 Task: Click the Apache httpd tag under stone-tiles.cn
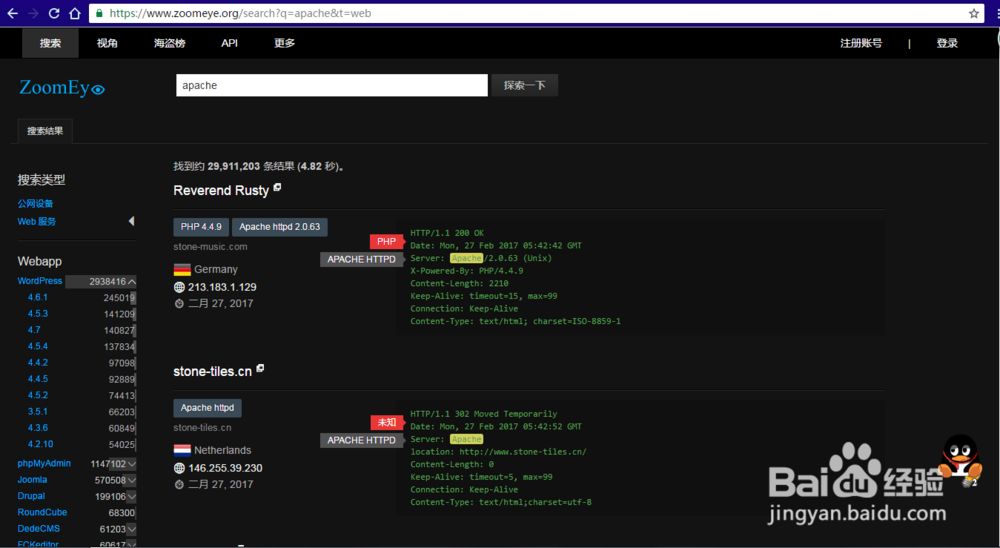coord(207,408)
